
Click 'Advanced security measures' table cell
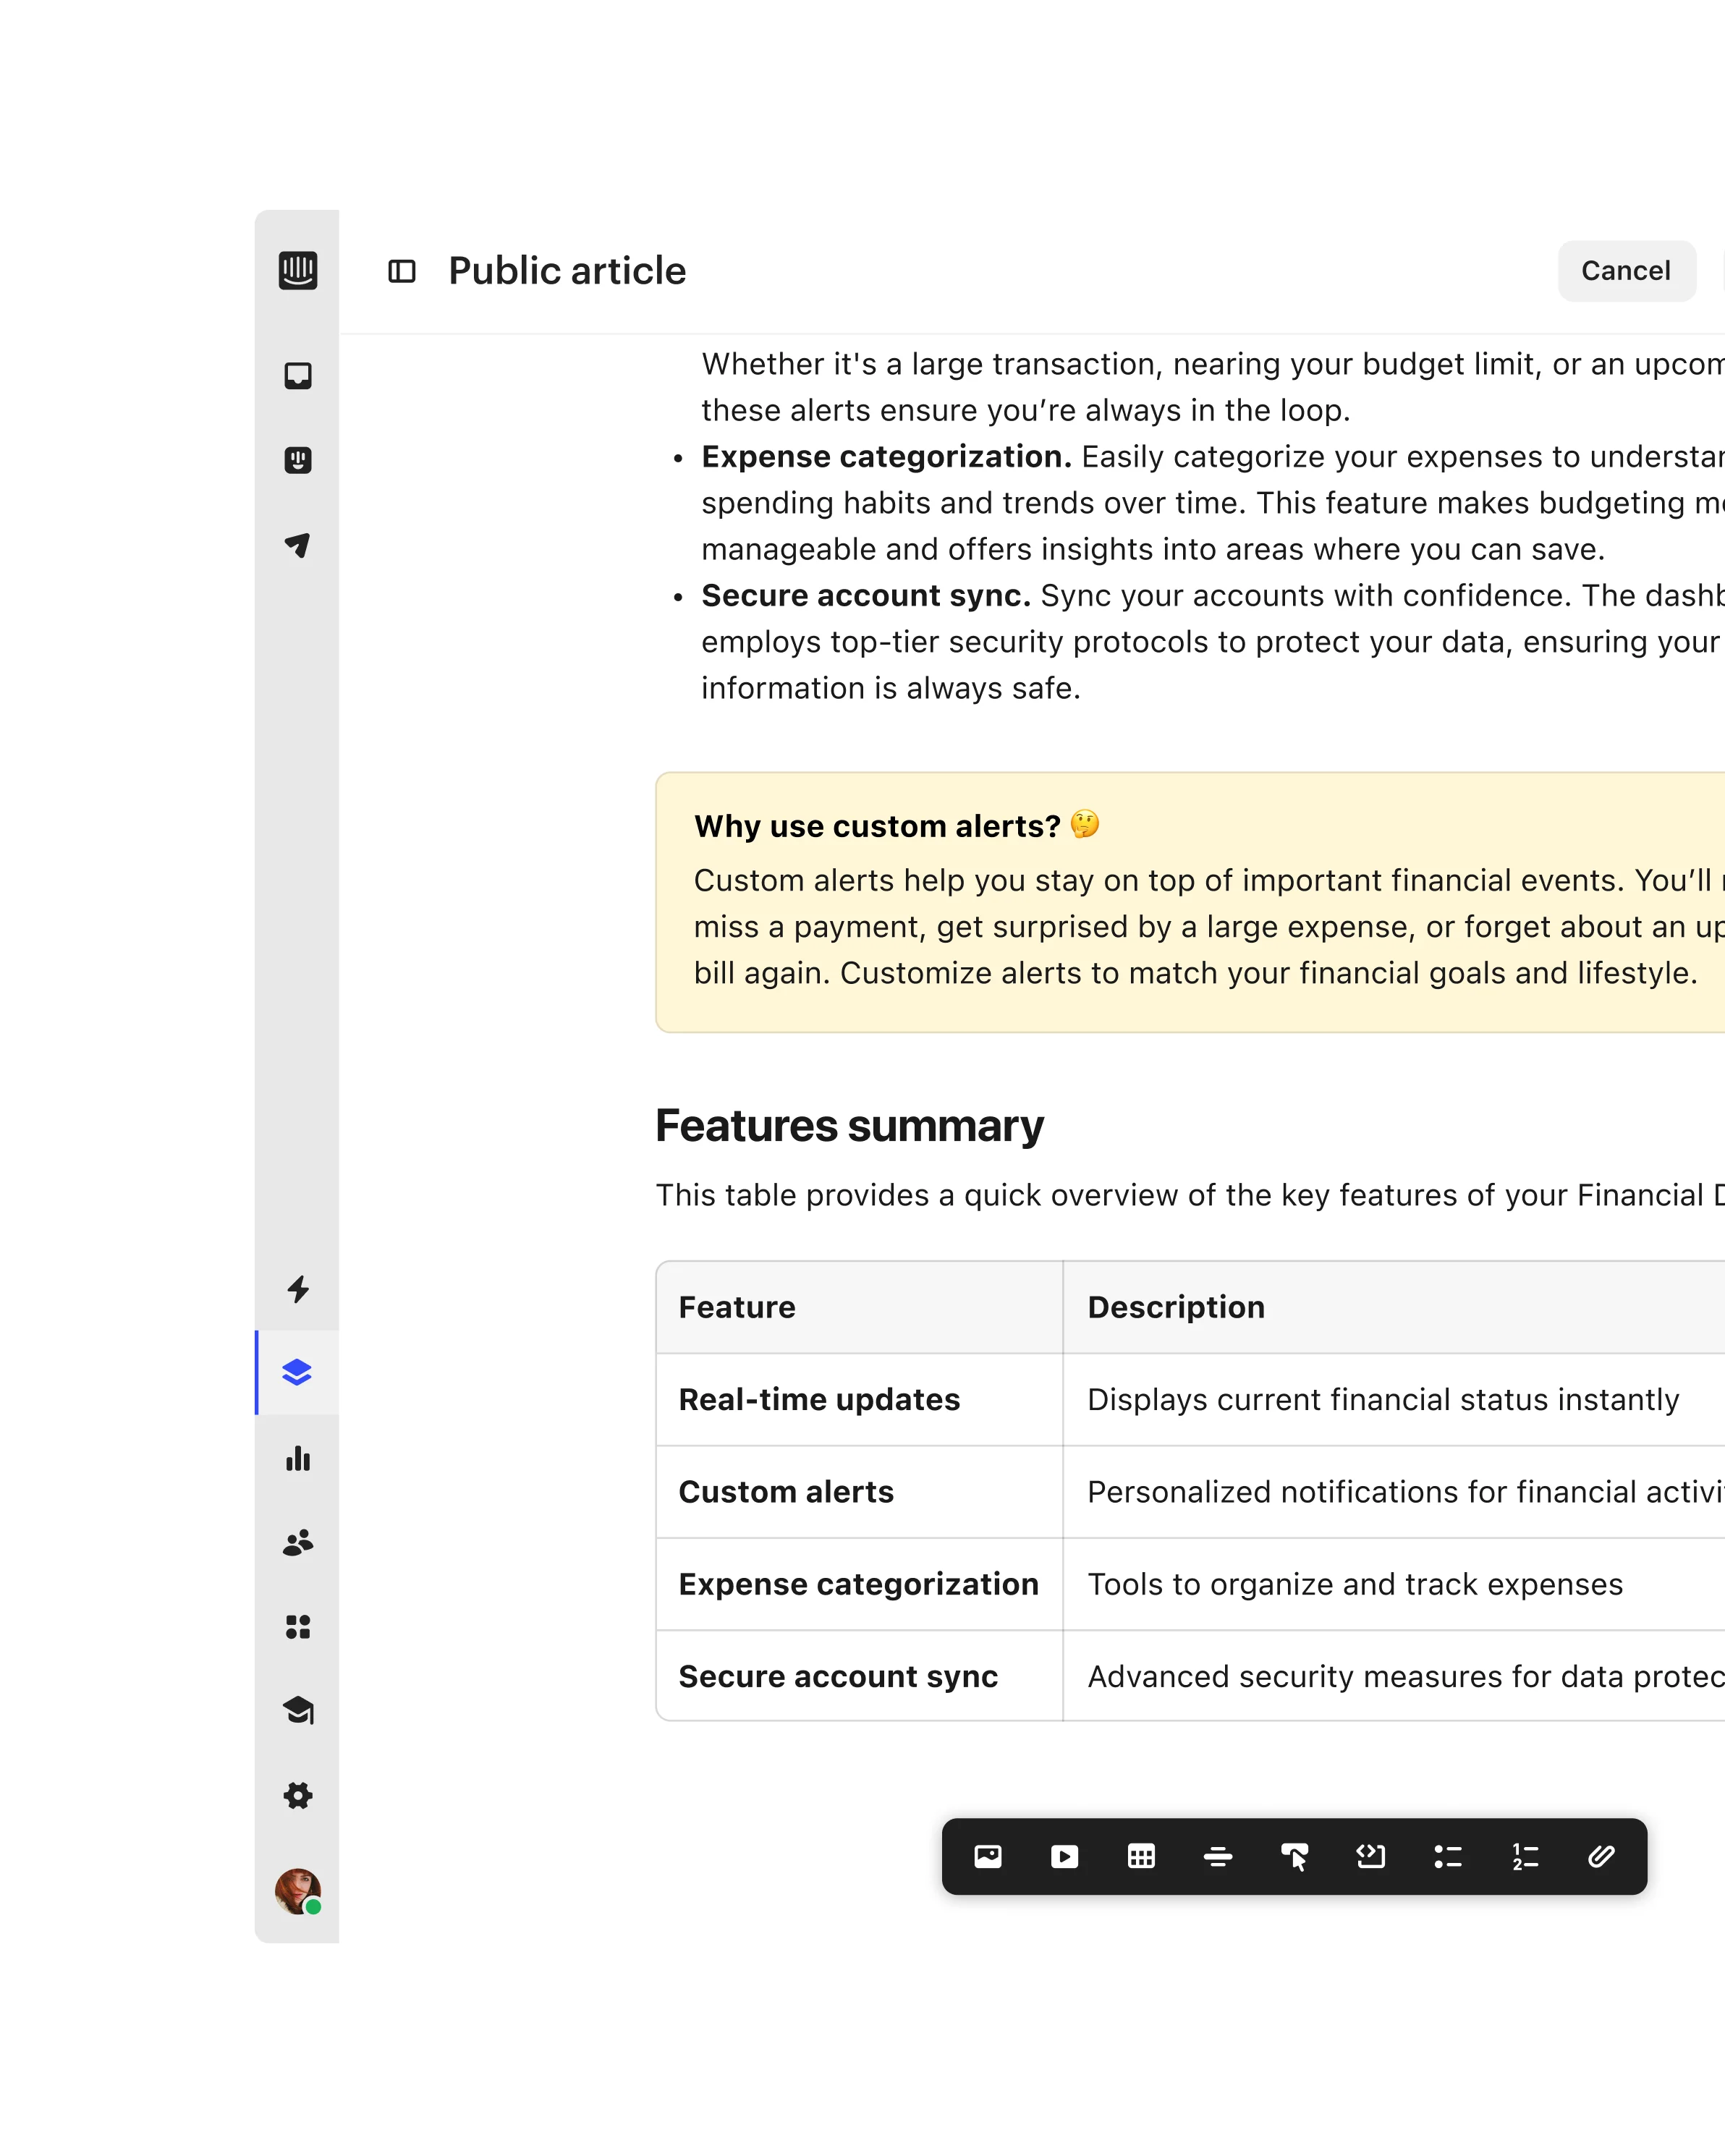[x=1394, y=1676]
